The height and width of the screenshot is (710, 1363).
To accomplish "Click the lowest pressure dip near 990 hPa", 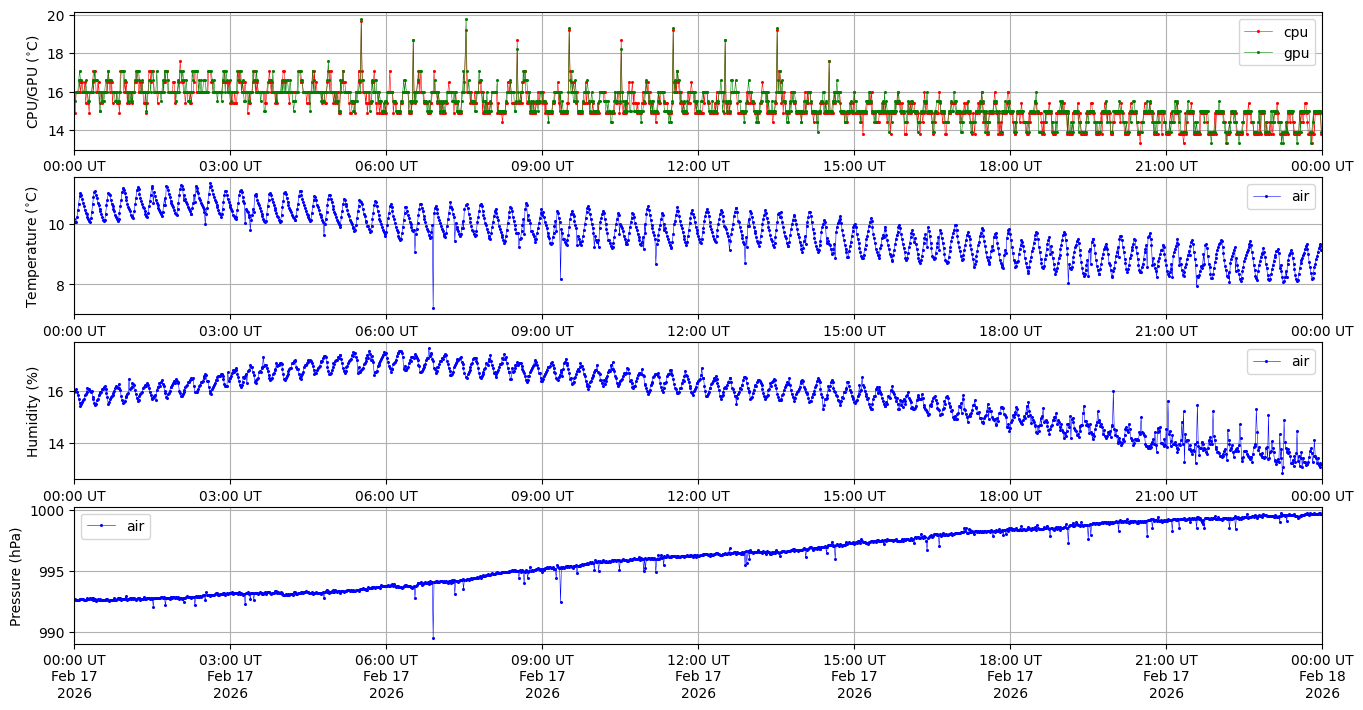I will point(433,638).
